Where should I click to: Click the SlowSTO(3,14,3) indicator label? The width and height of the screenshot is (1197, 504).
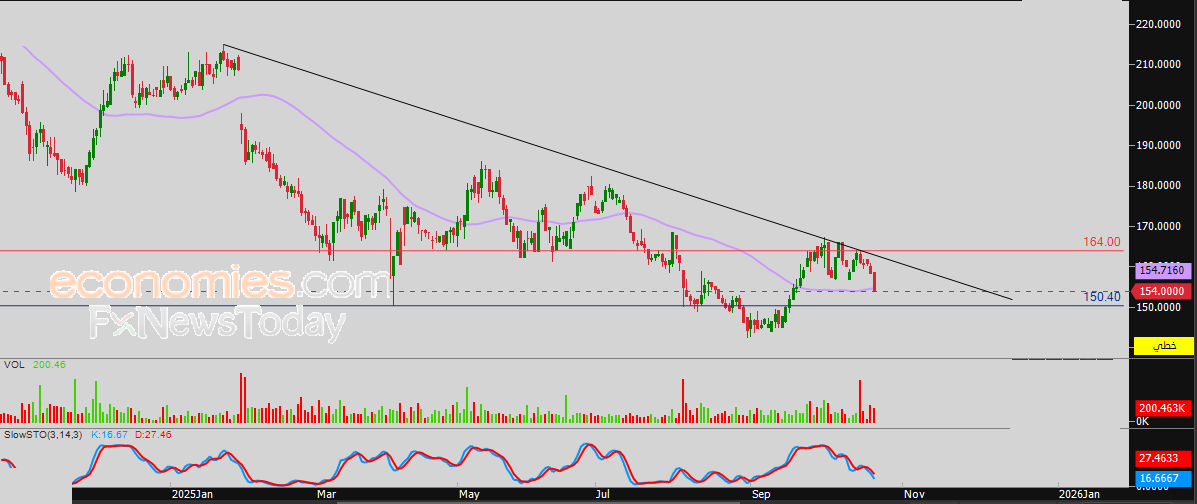[44, 434]
